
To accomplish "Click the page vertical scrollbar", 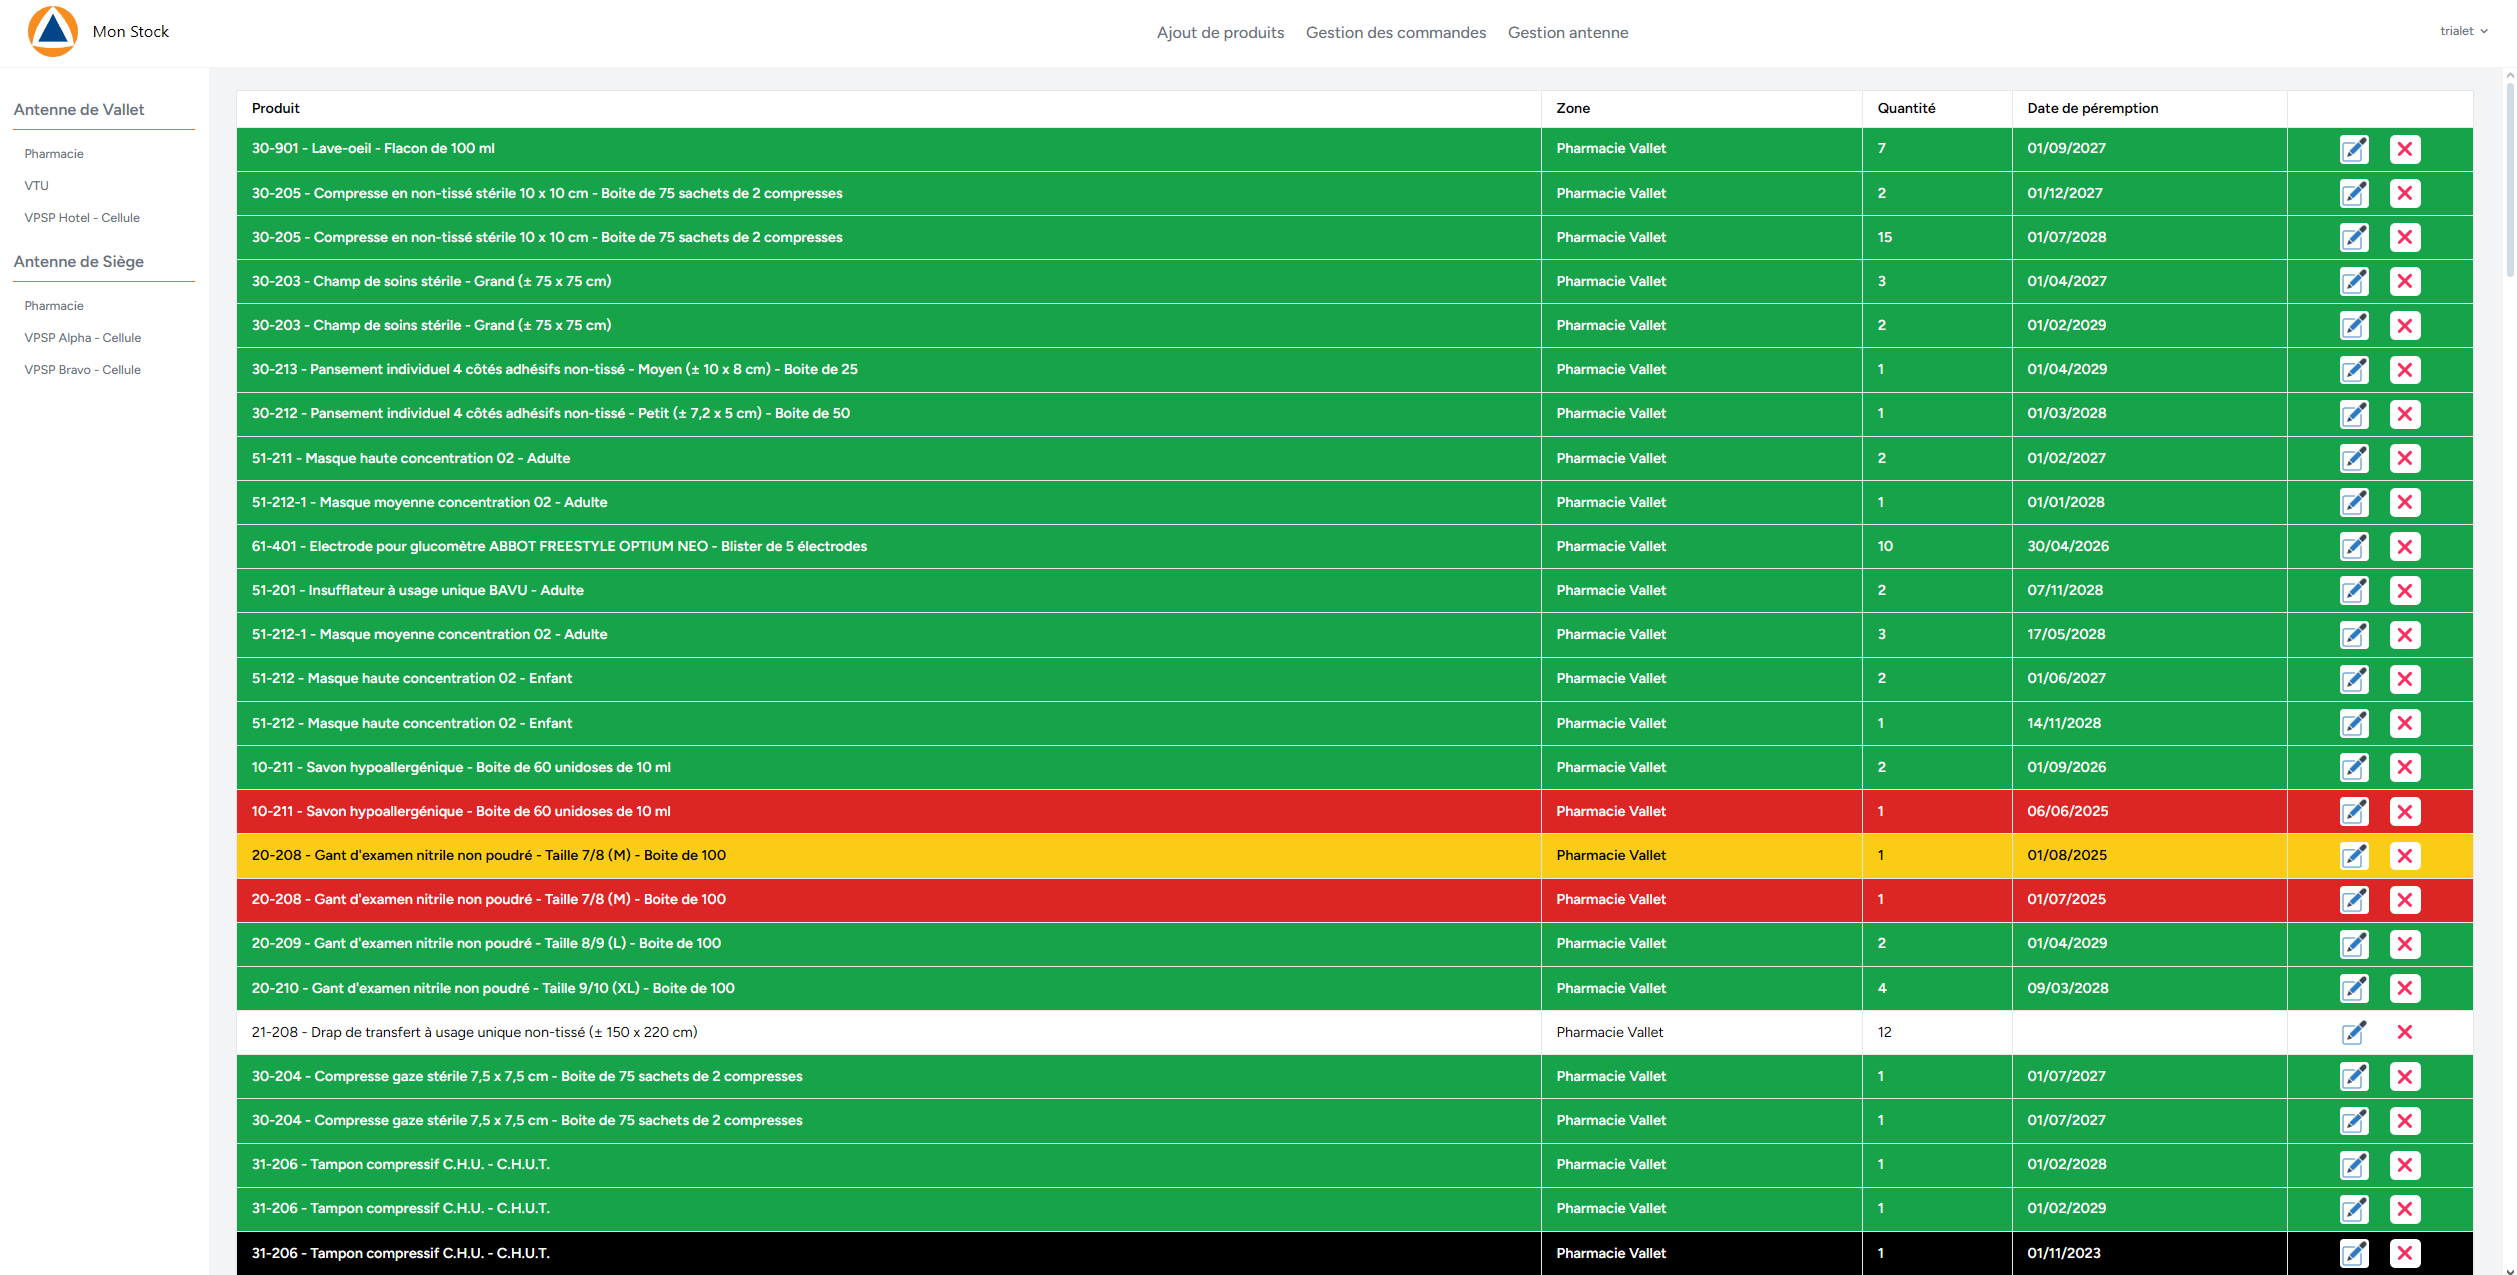I will 2510,180.
